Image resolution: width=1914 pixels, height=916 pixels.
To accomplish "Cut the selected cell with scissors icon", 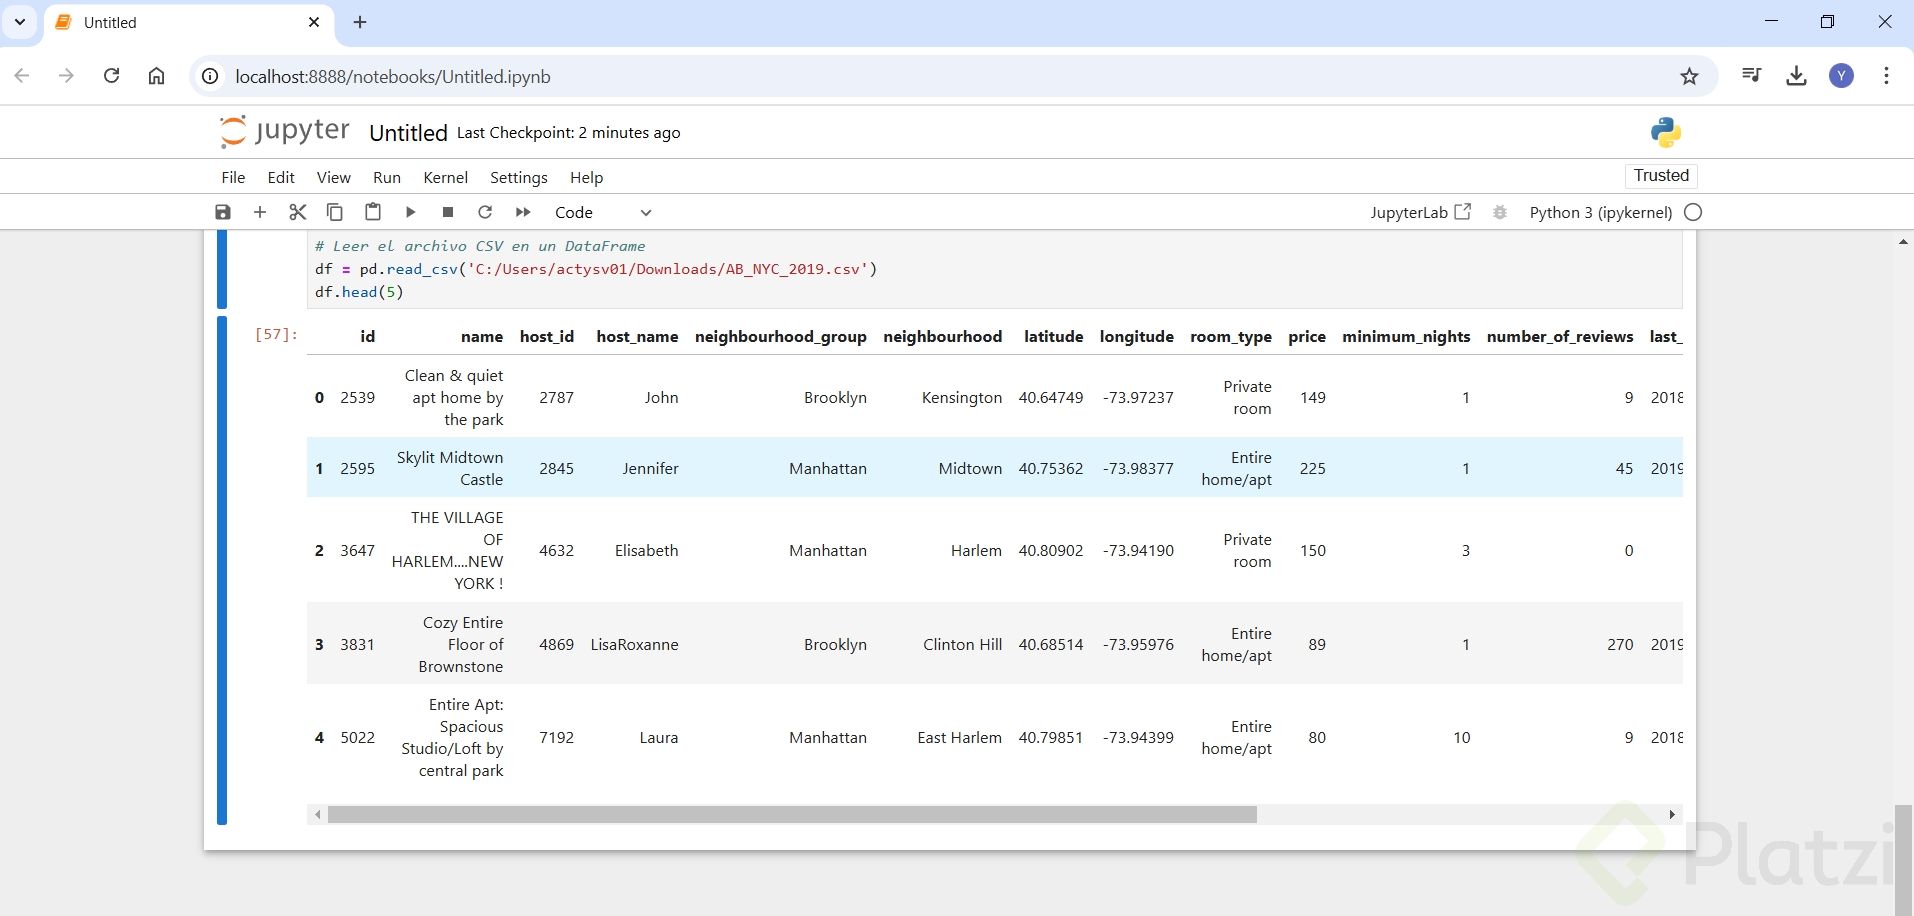I will pos(297,212).
